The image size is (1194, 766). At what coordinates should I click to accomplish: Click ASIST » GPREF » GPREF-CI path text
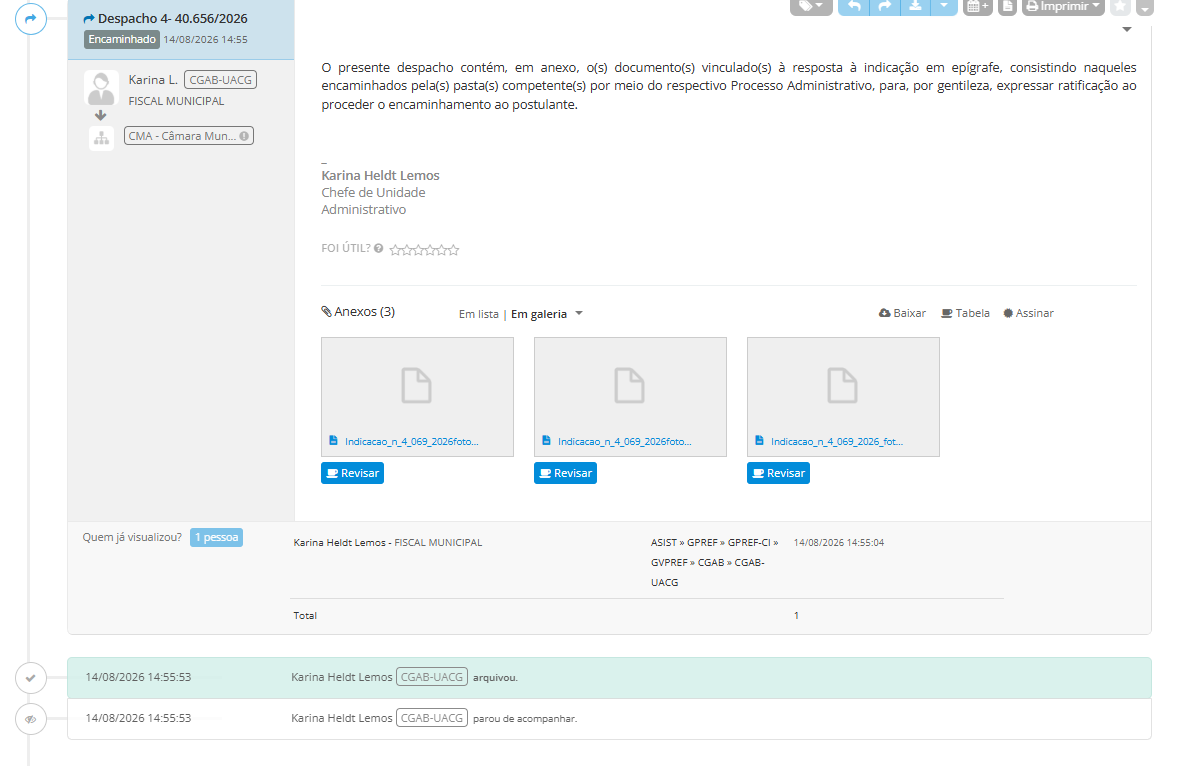[714, 543]
